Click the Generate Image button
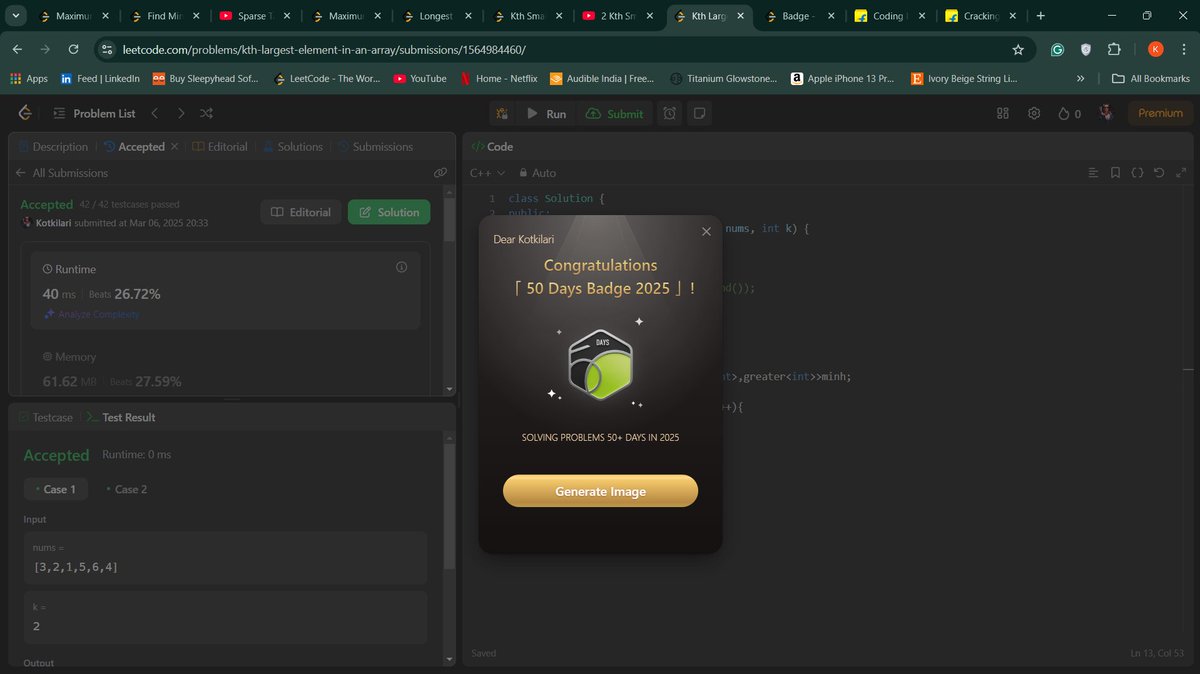 pyautogui.click(x=600, y=491)
